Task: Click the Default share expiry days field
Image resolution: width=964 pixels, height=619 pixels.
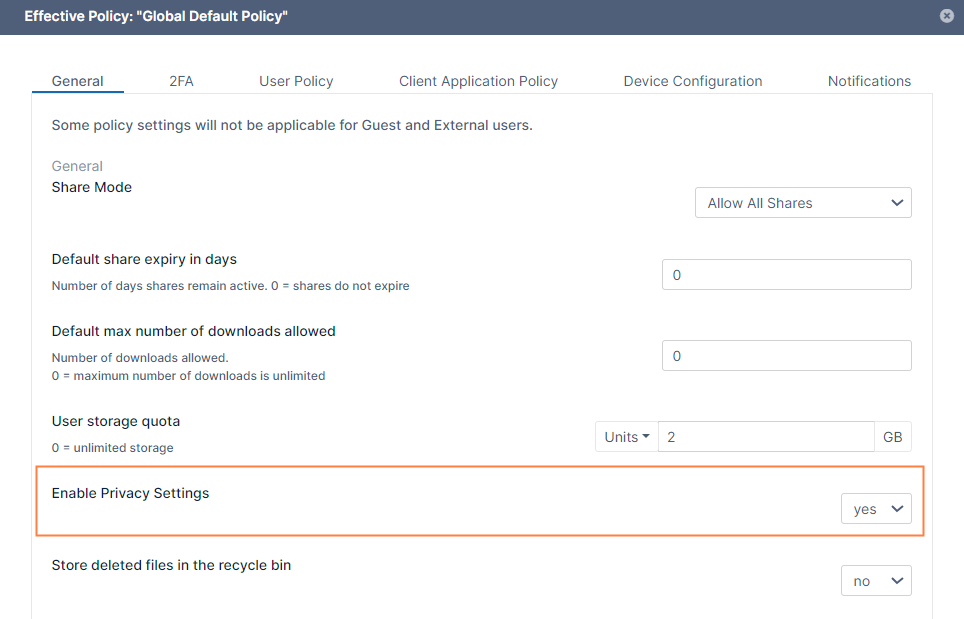Action: [x=786, y=275]
